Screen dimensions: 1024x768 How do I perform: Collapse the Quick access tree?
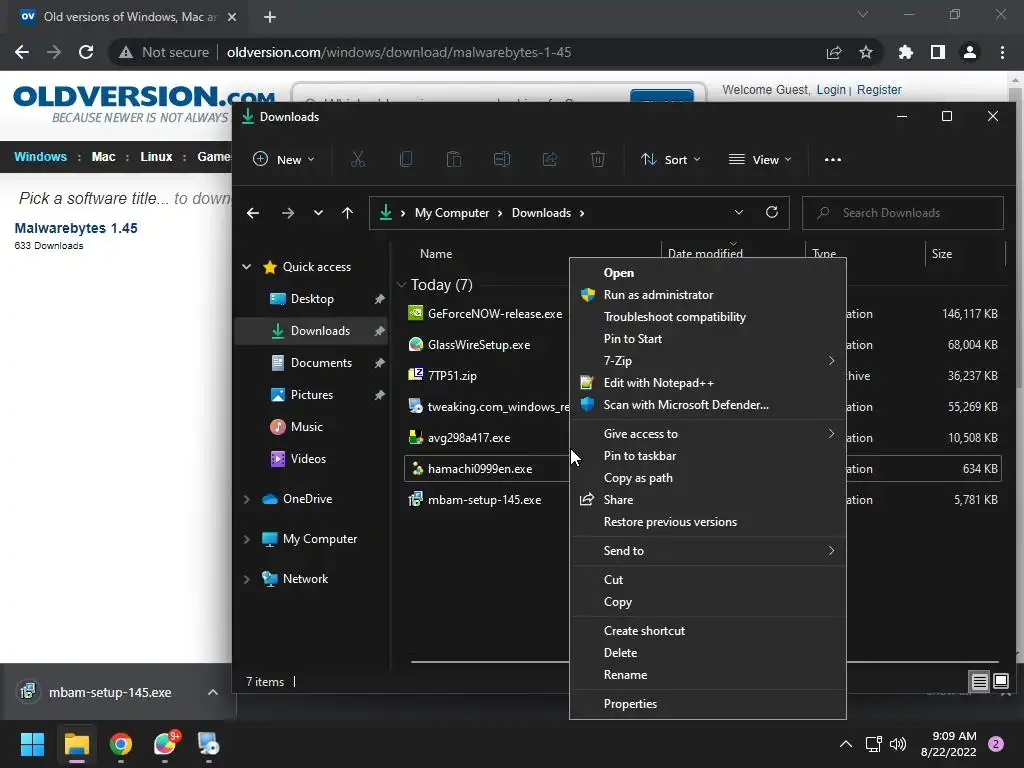pyautogui.click(x=247, y=266)
